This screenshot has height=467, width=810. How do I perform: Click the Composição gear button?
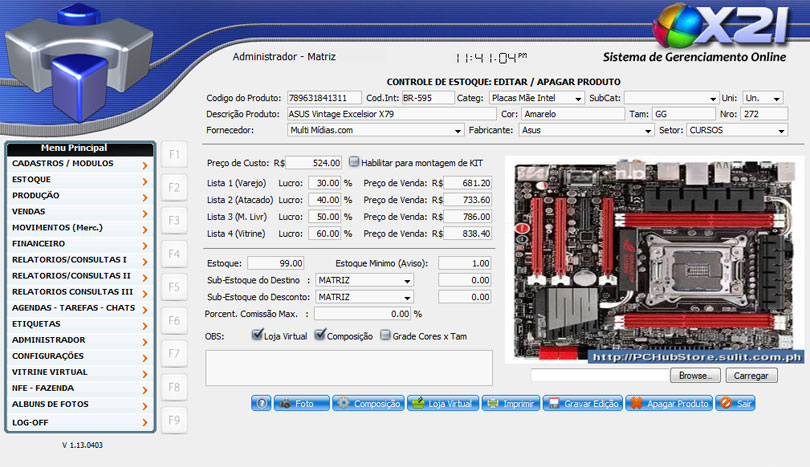pos(368,403)
